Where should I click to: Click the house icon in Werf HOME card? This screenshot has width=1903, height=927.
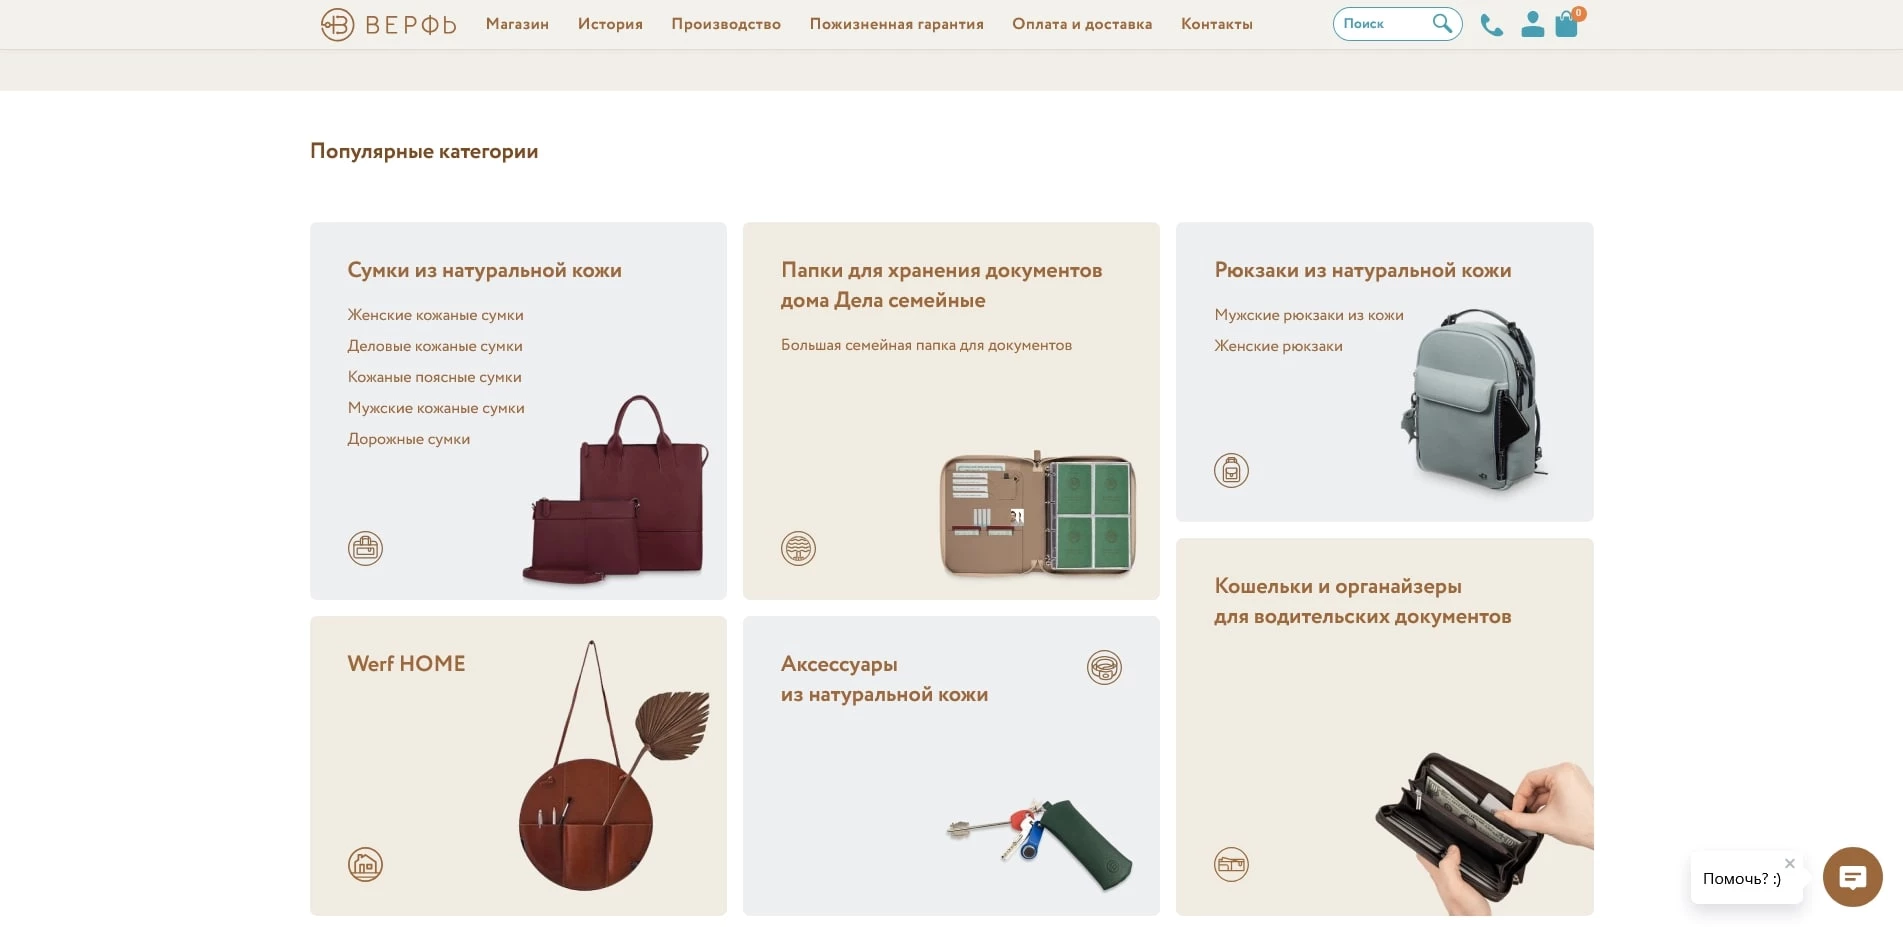(365, 864)
